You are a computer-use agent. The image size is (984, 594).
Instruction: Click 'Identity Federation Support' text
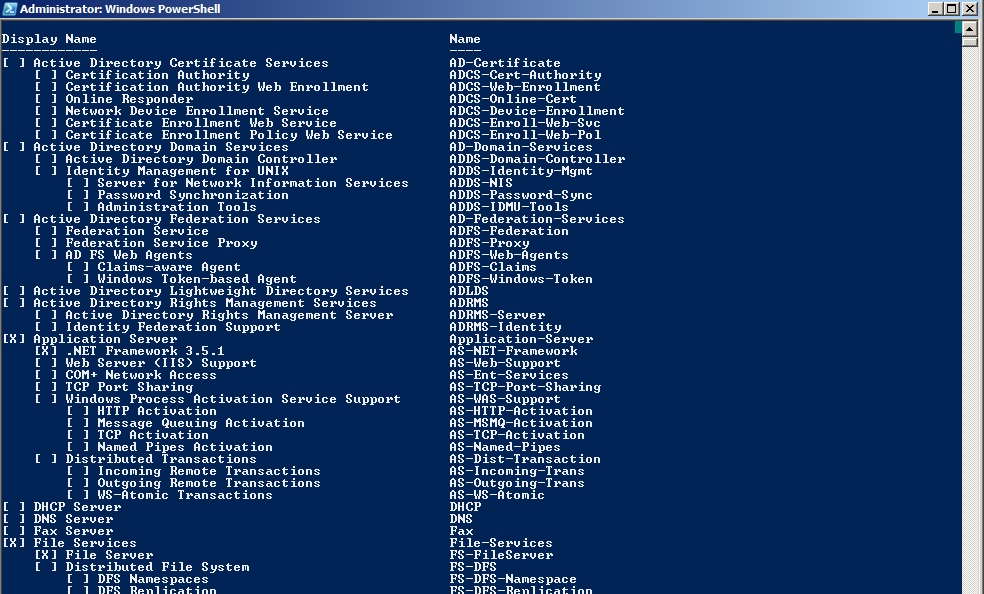pyautogui.click(x=173, y=327)
